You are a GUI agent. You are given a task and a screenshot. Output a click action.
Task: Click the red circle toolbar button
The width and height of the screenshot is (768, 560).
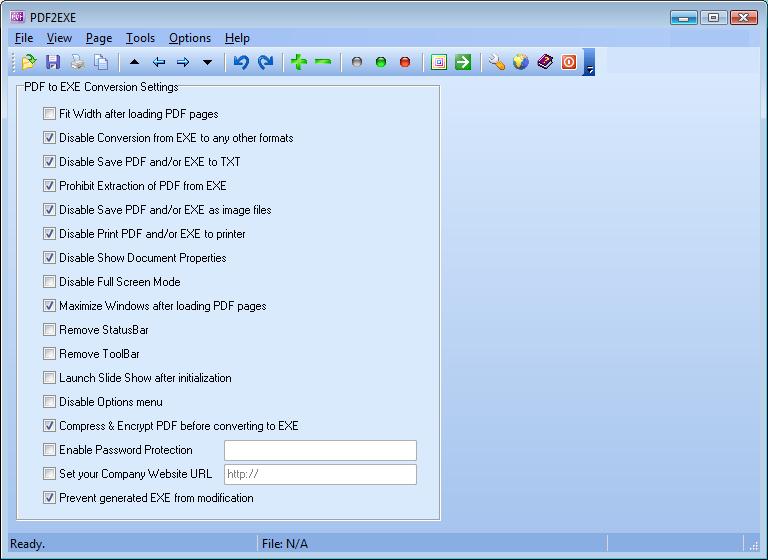click(405, 62)
